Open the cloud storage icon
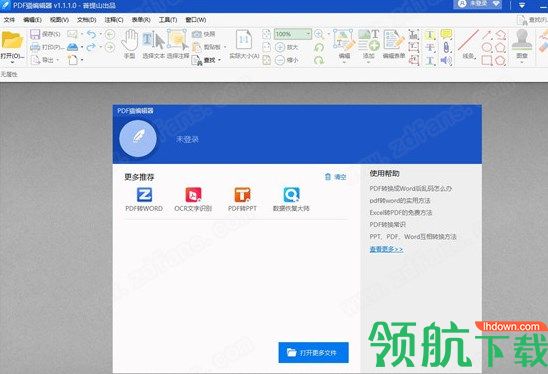The width and height of the screenshot is (548, 374). point(72,47)
